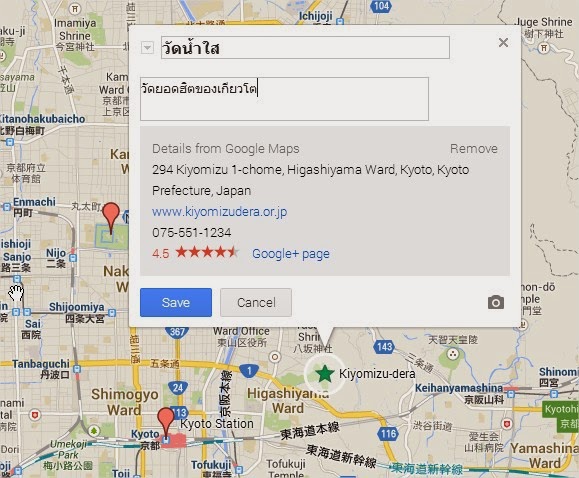Image resolution: width=579 pixels, height=478 pixels.
Task: Save the edited place details
Action: click(176, 303)
